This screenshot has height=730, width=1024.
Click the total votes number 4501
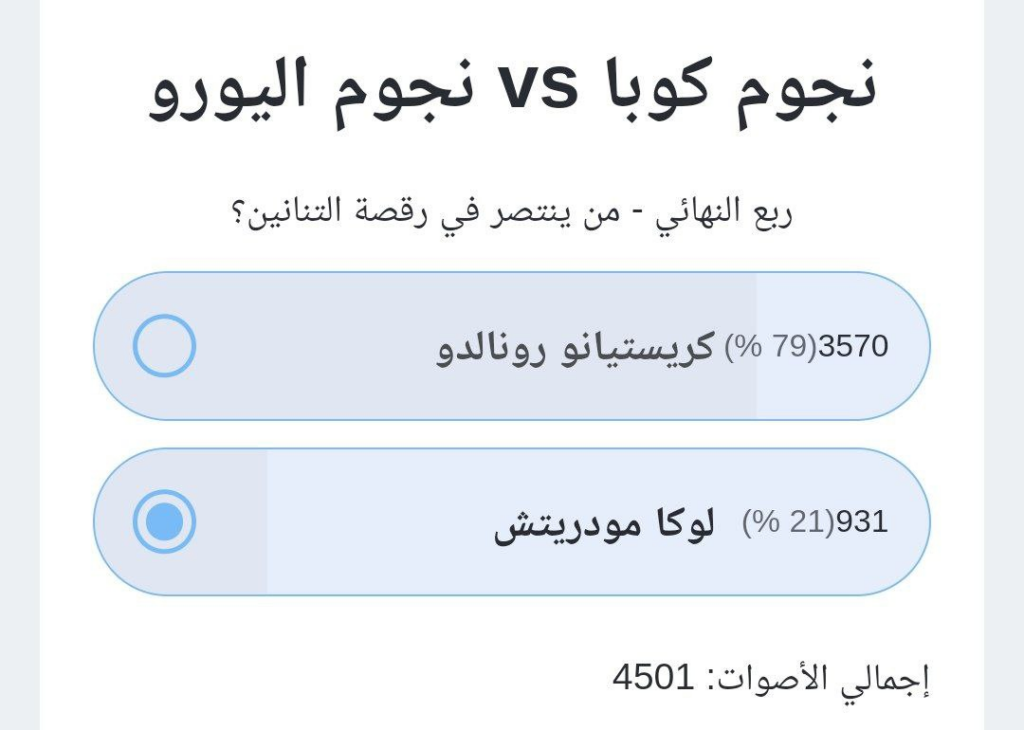653,678
